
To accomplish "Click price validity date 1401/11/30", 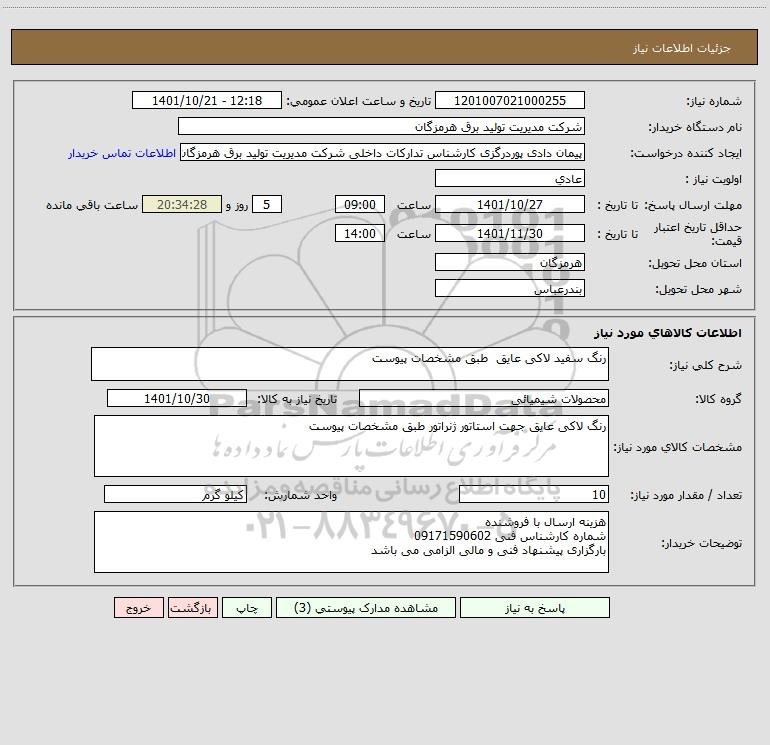I will click(x=510, y=233).
